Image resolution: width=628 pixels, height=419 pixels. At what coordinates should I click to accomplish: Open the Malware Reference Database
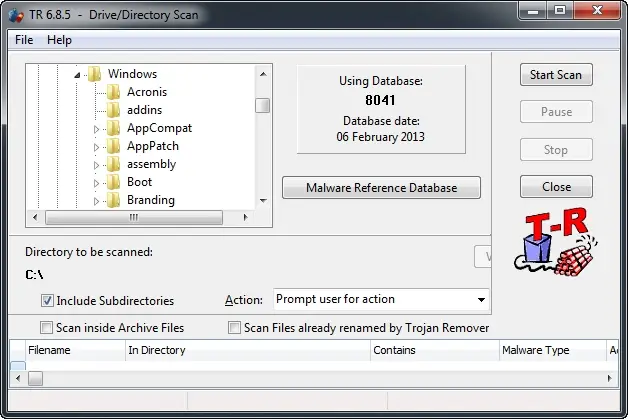pos(381,187)
